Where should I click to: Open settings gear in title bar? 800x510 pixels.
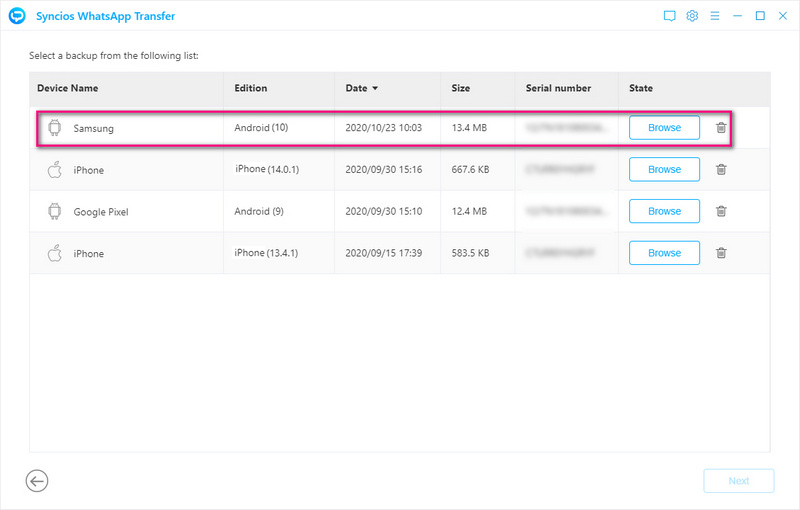692,16
